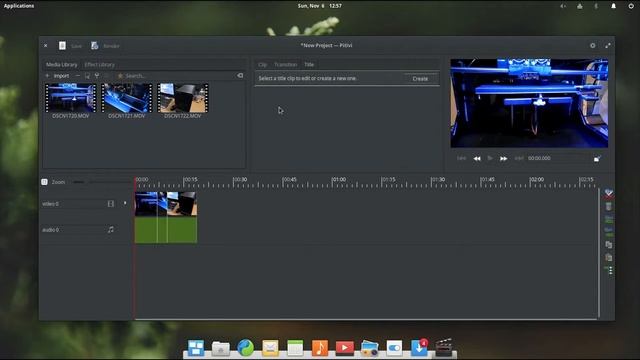The image size is (640, 360).
Task: Click the delete trash icon in the timeline toolbar
Action: [609, 207]
